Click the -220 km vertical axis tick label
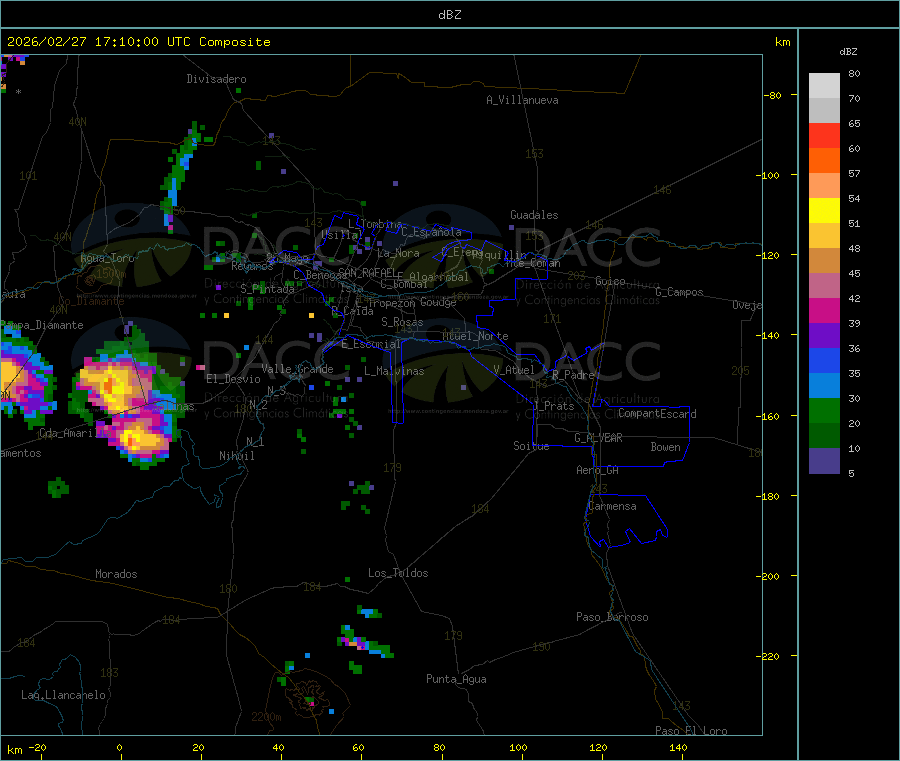 [770, 656]
